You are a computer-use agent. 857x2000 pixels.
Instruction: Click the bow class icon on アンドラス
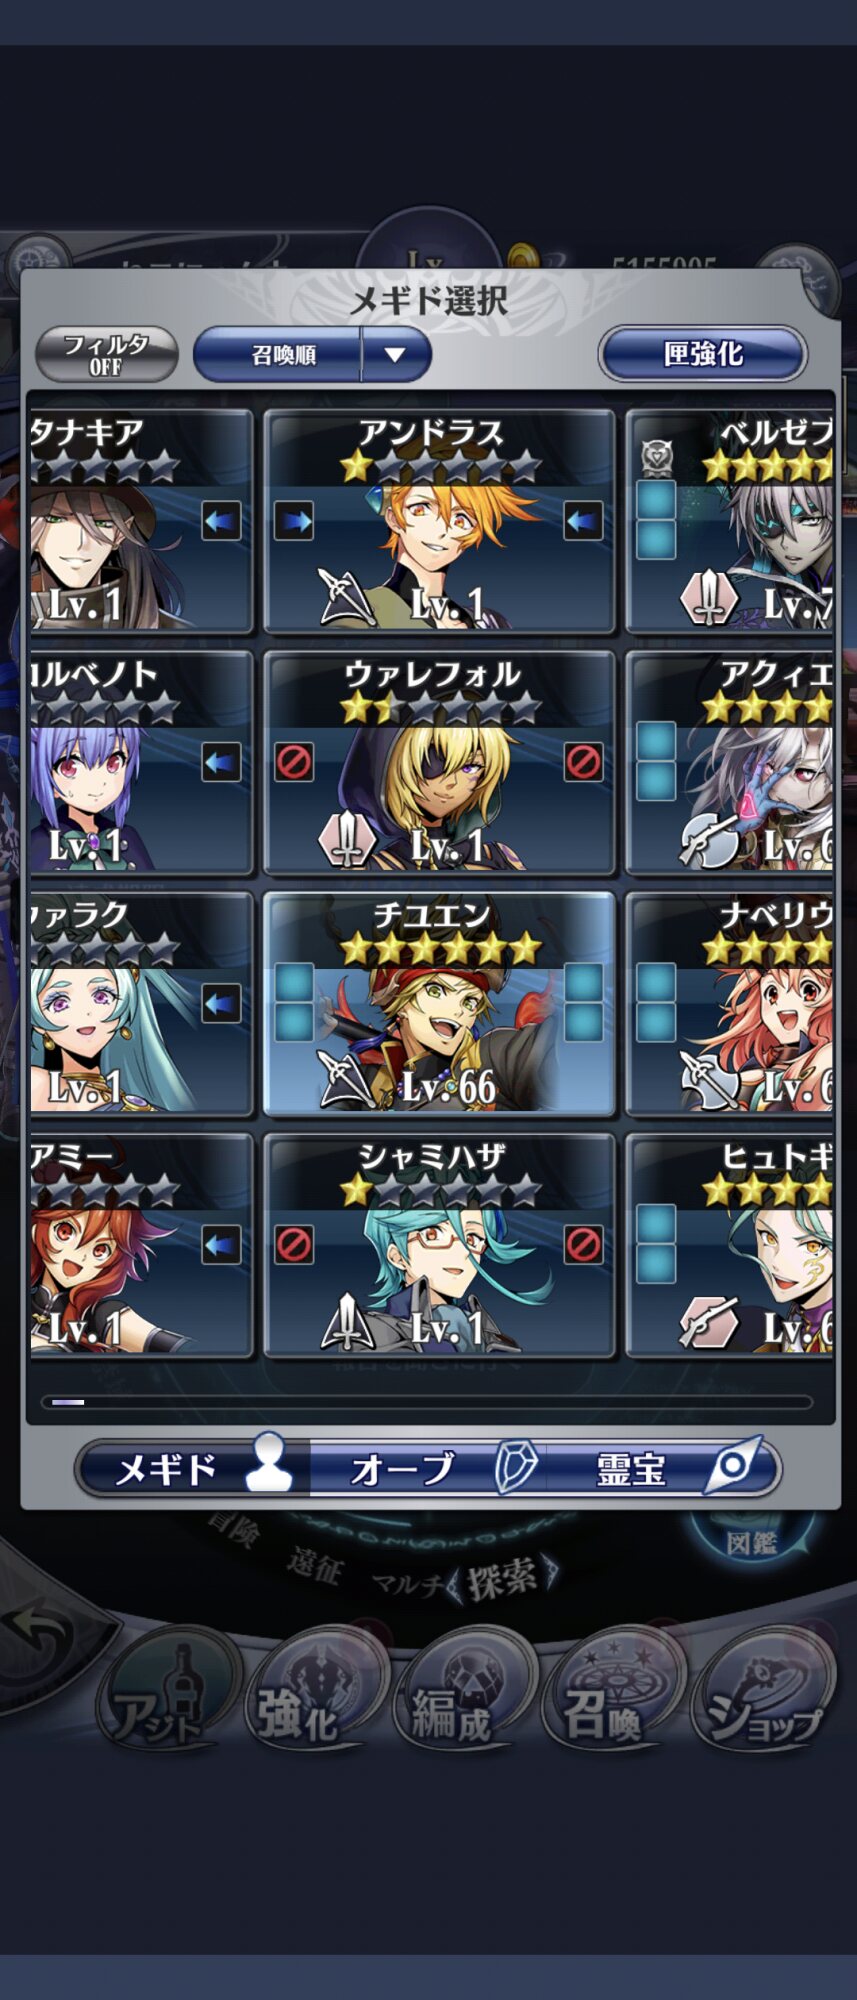coord(346,597)
